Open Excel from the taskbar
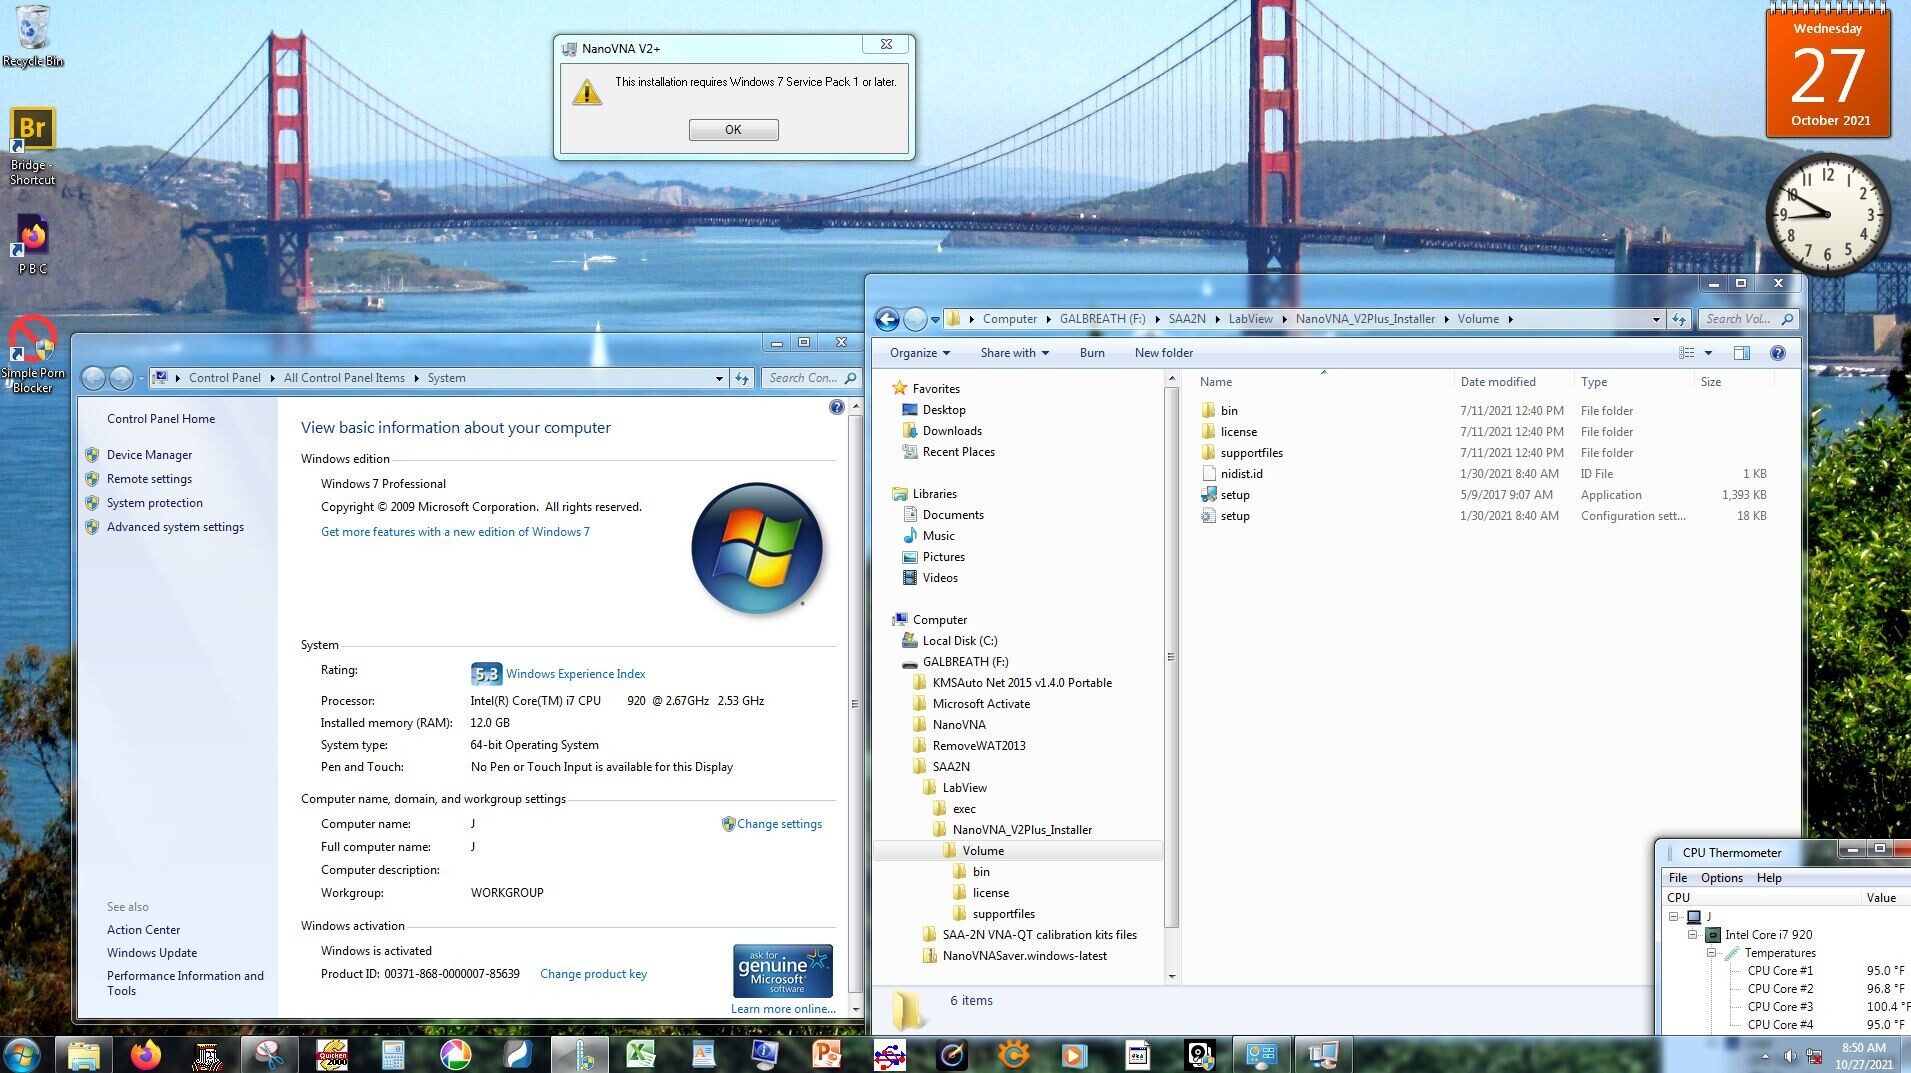 (641, 1054)
